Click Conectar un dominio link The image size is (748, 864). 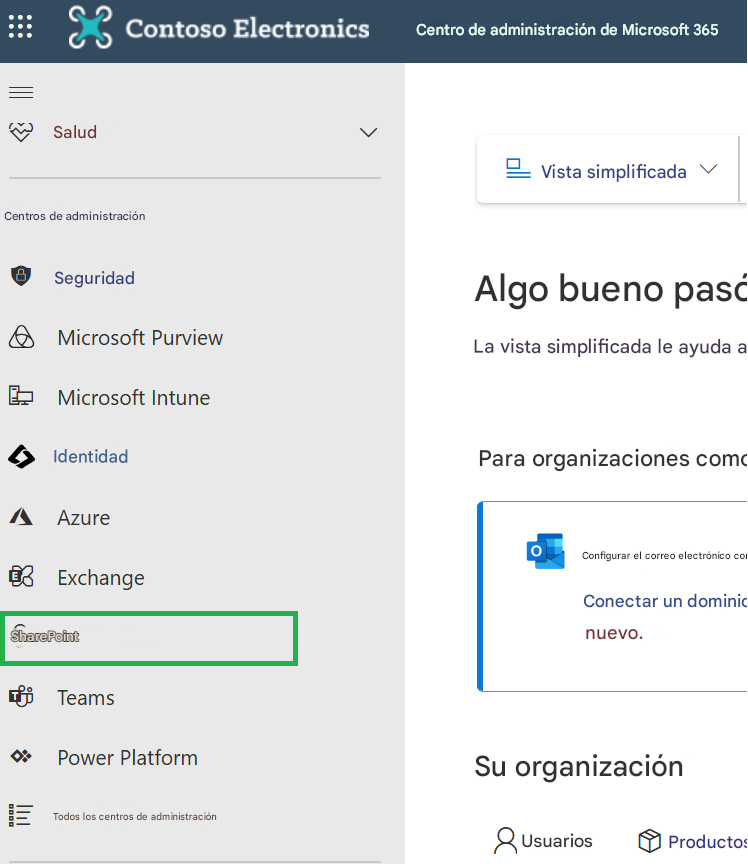click(x=665, y=601)
